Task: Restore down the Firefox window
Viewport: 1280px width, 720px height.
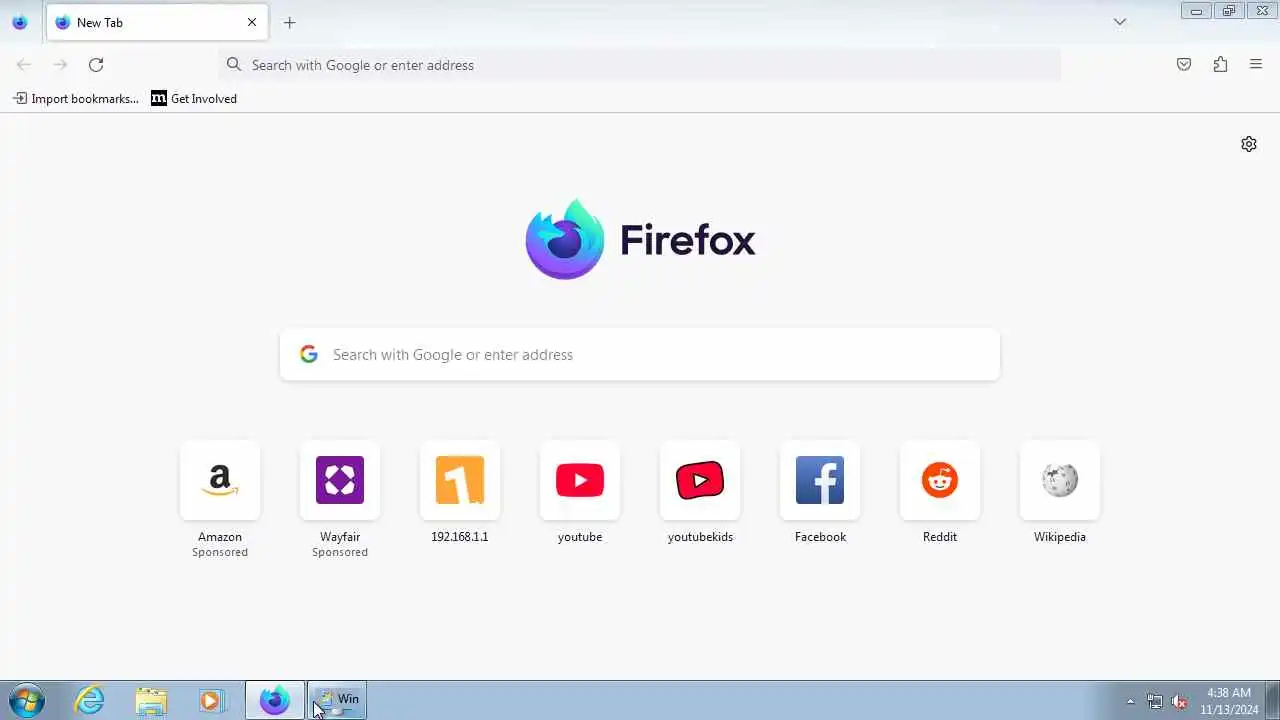Action: (x=1229, y=11)
